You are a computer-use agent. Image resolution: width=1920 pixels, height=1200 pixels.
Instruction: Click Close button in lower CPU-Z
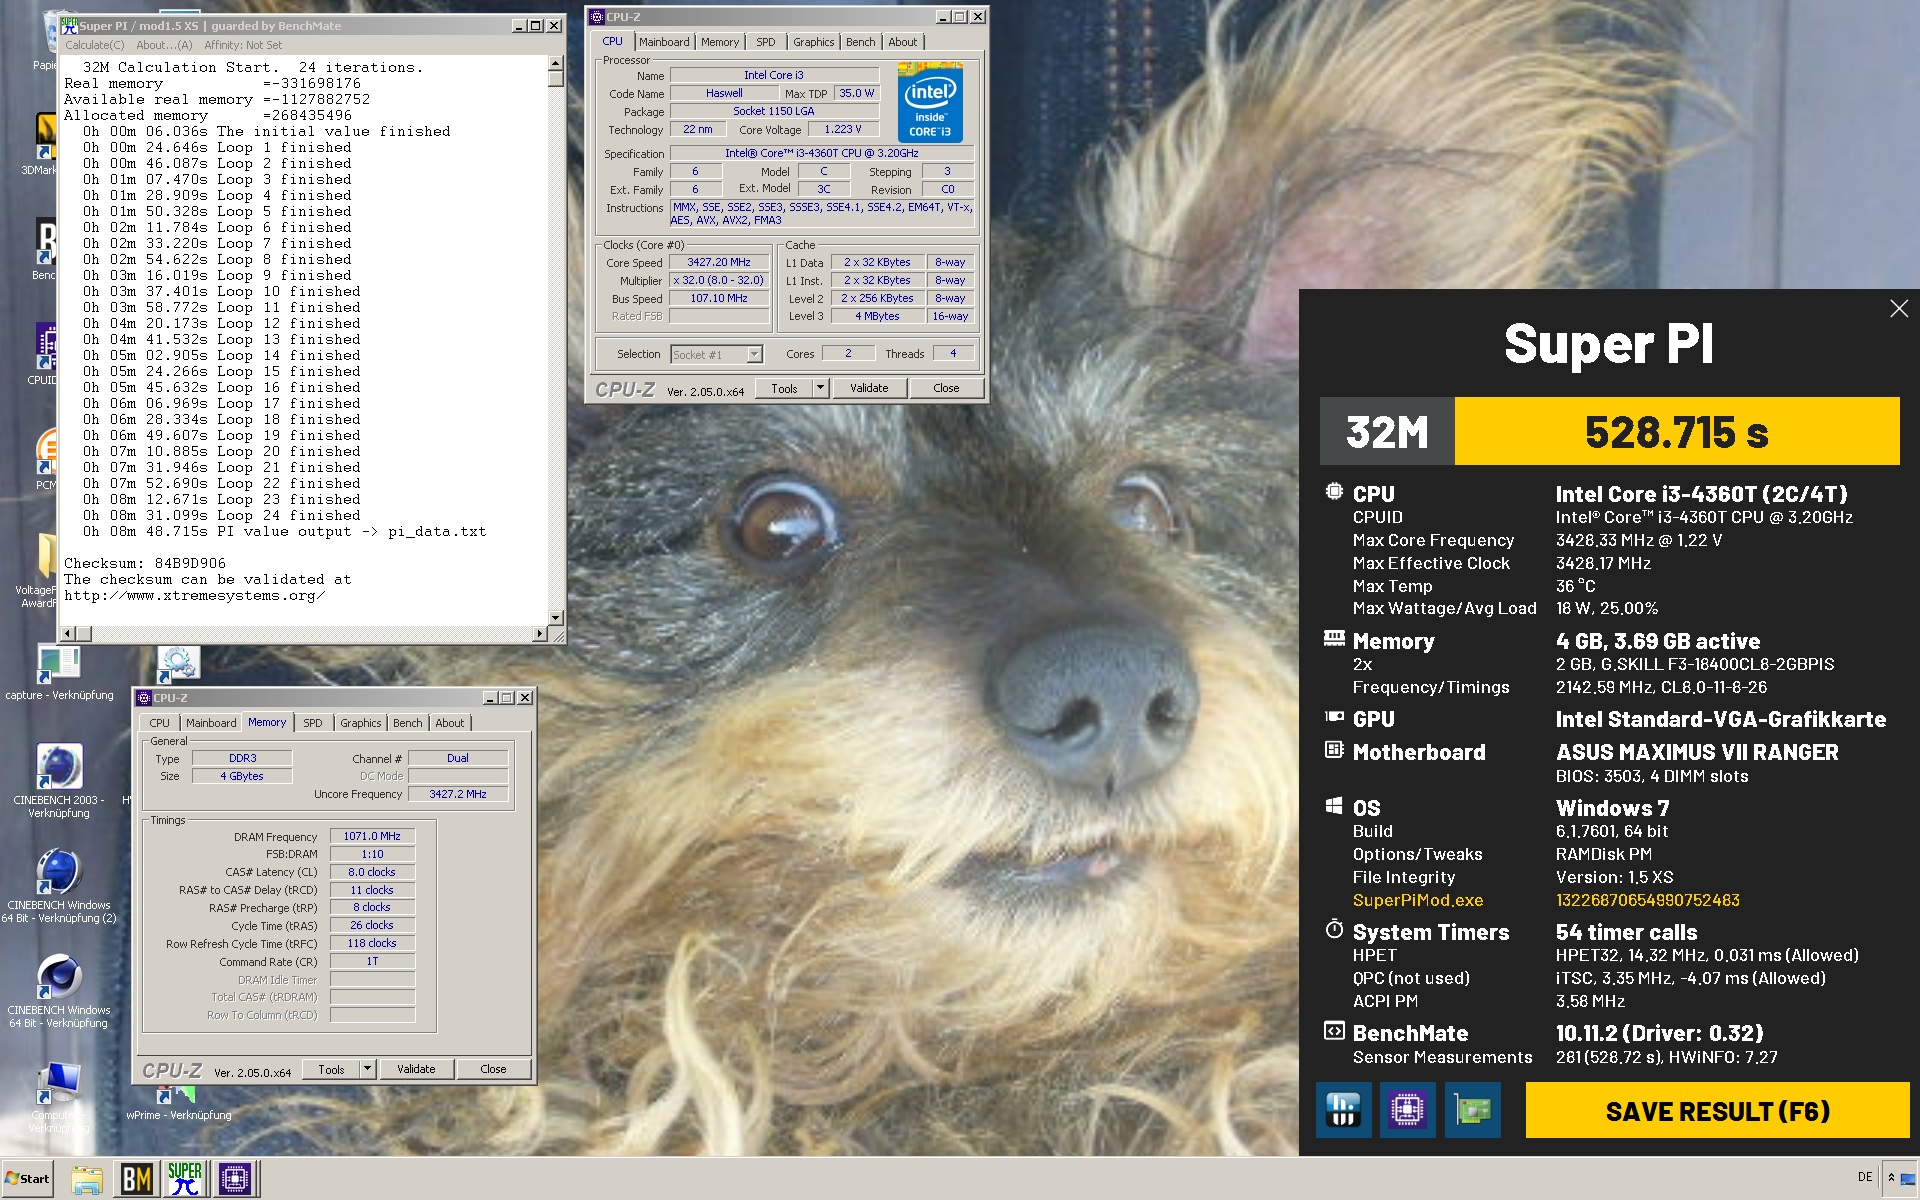coord(493,1069)
